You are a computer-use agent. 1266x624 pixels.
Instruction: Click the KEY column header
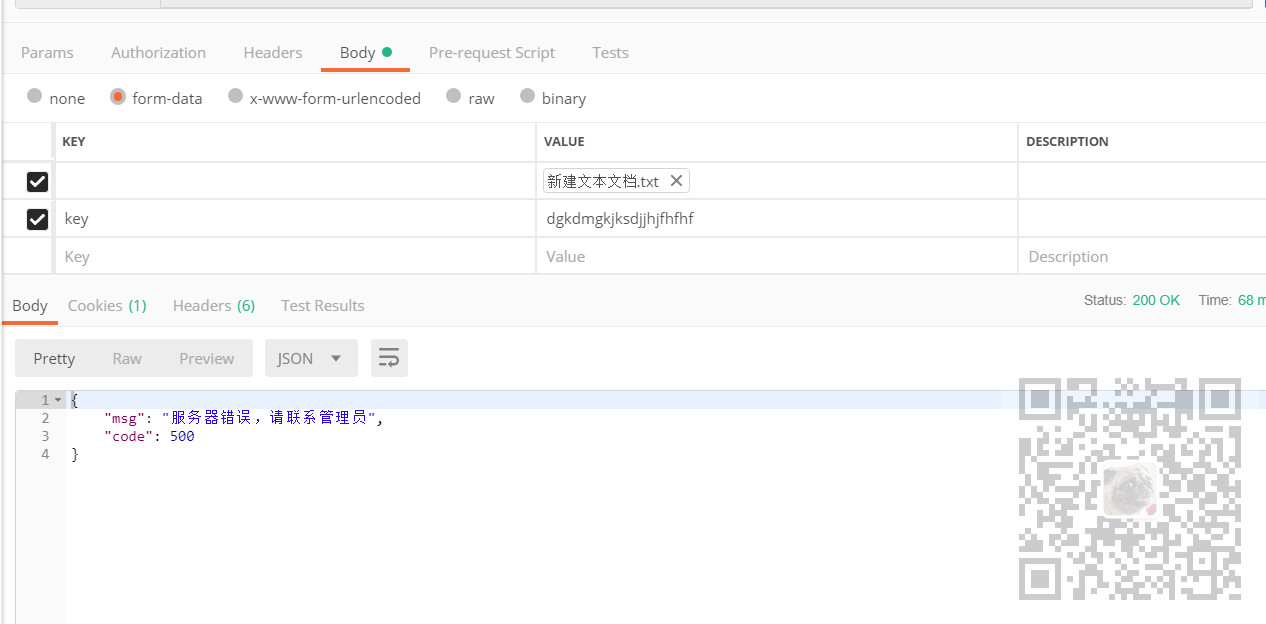pos(74,141)
